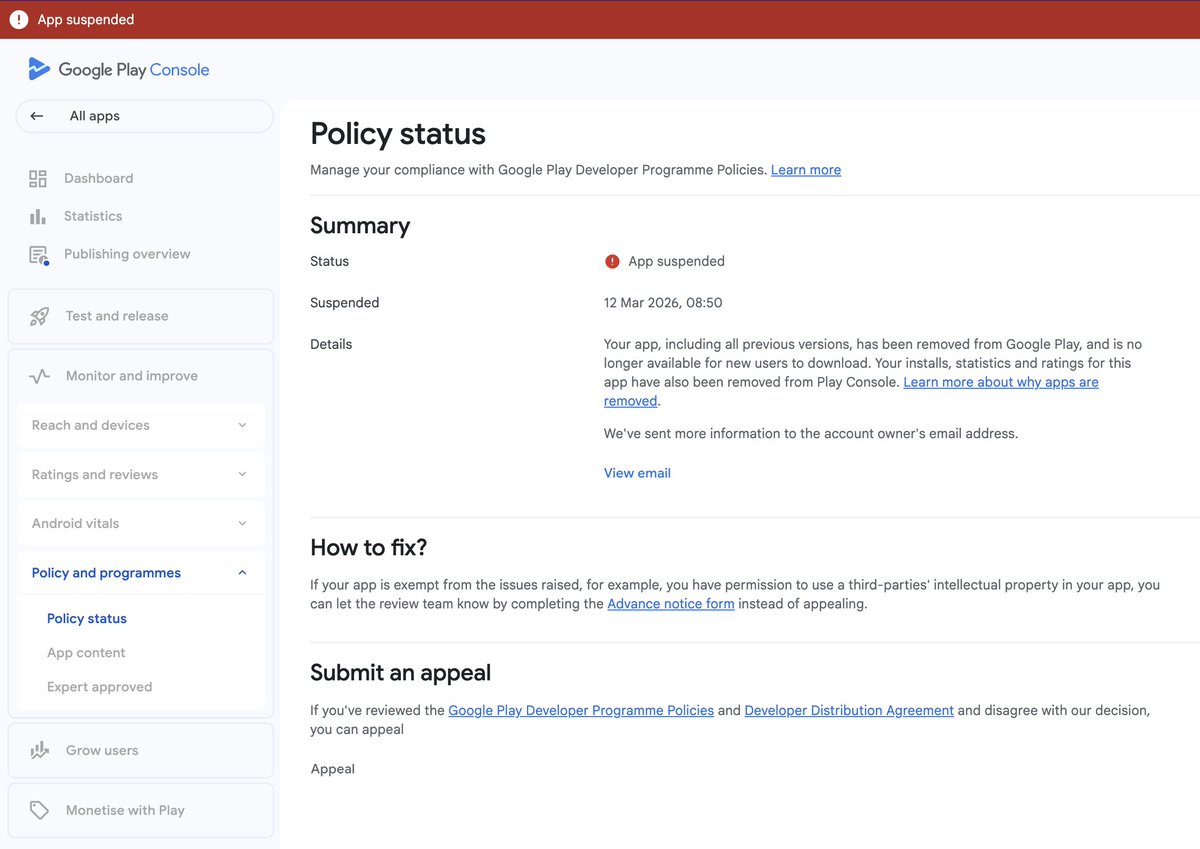The width and height of the screenshot is (1200, 849).
Task: Open Monetise with Play section
Action: pos(140,810)
